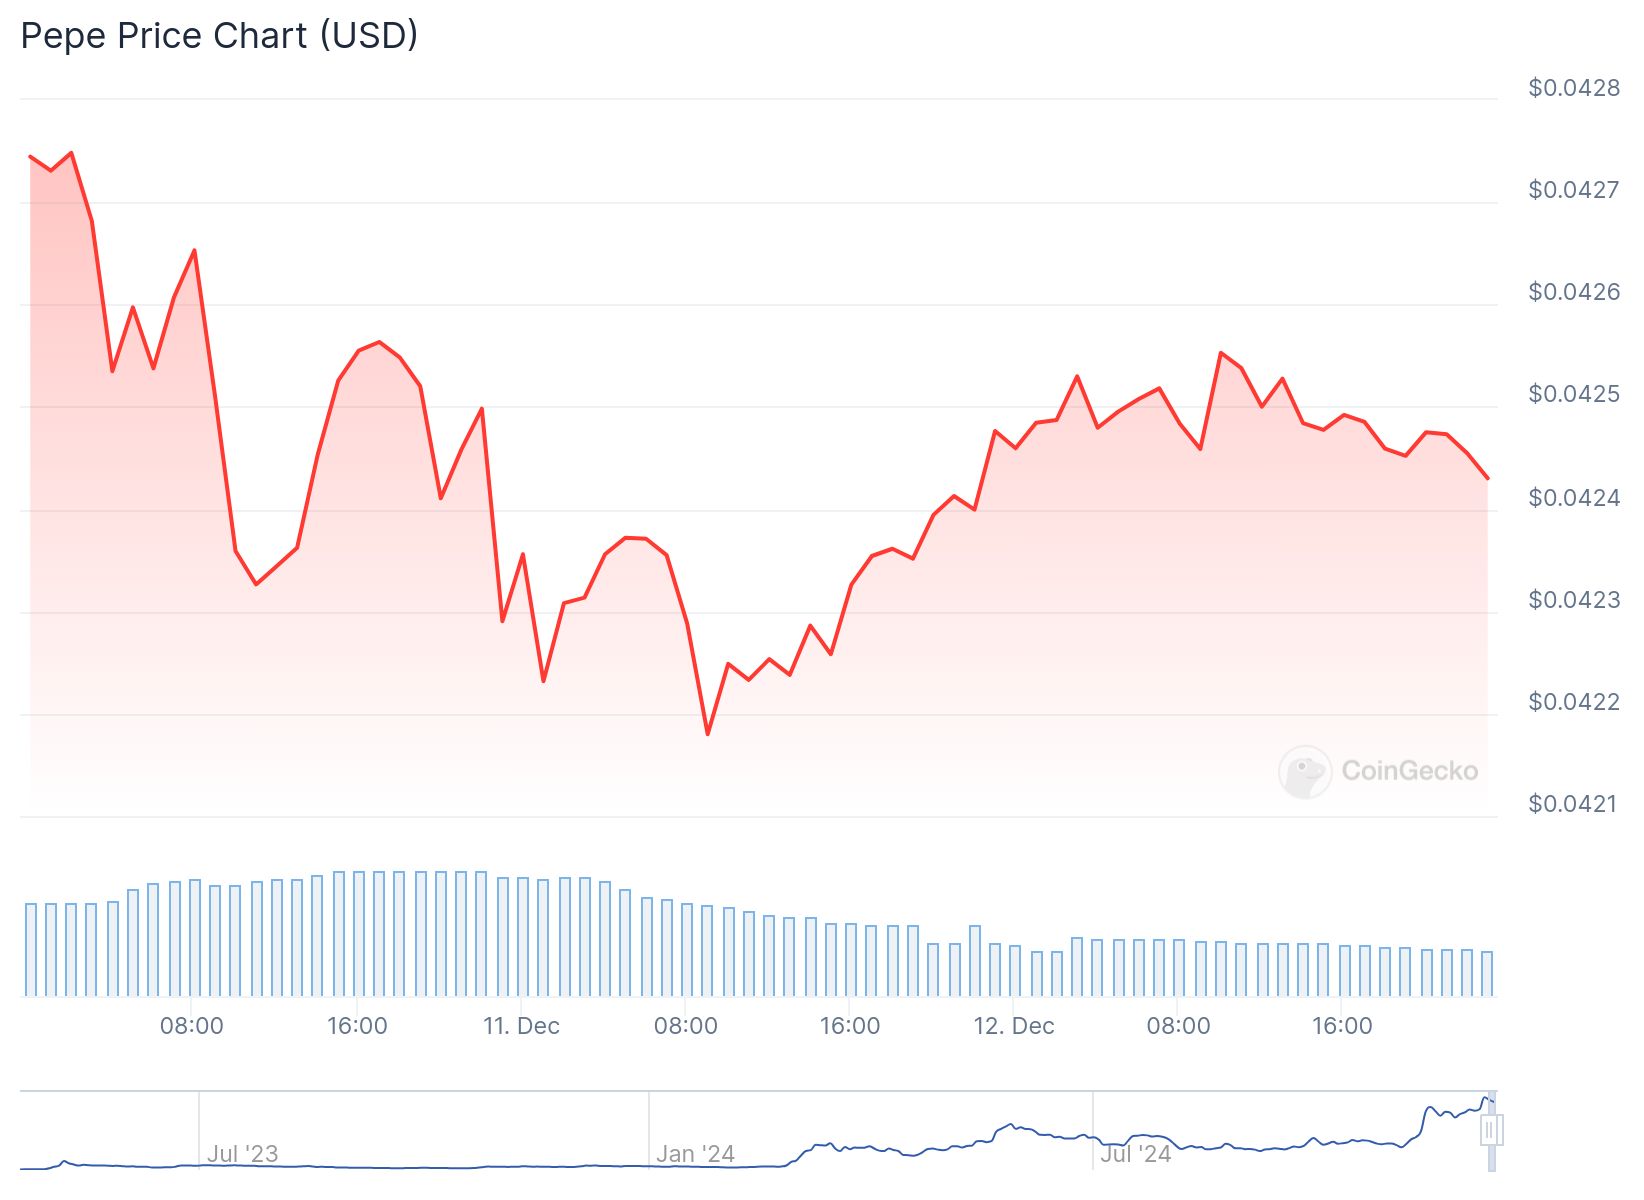Click the $0.0427 price axis label
This screenshot has width=1644, height=1200.
tap(1574, 190)
